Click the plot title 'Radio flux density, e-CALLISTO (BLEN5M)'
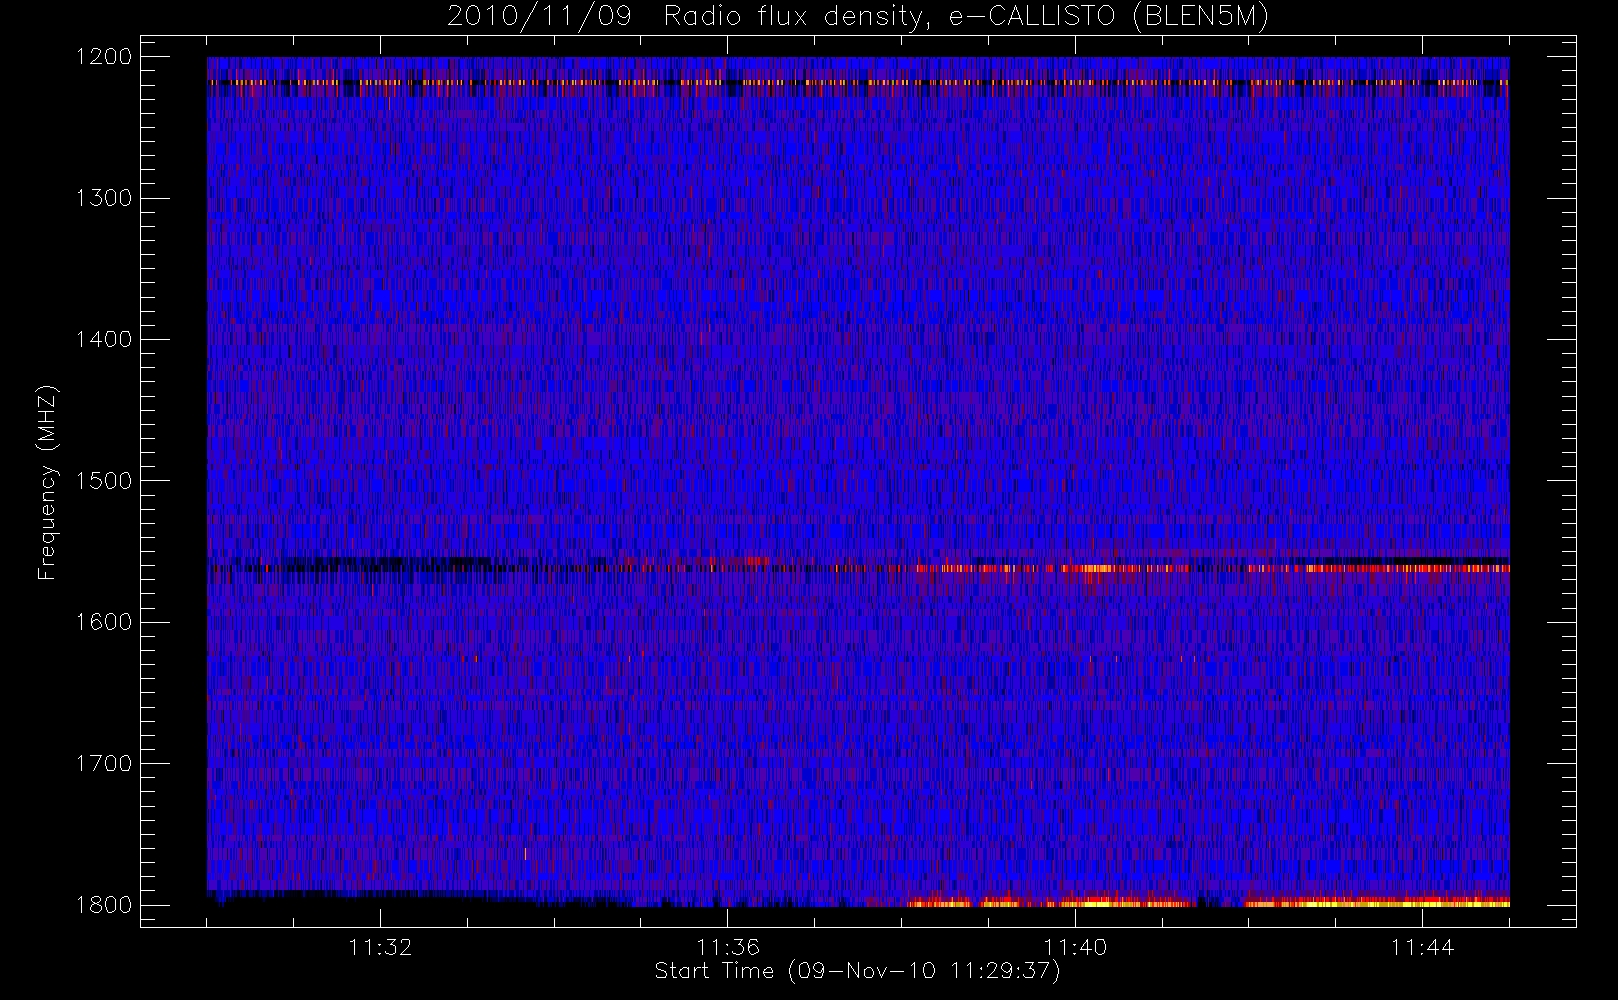Screen dimensions: 1618x1000 click(x=966, y=17)
